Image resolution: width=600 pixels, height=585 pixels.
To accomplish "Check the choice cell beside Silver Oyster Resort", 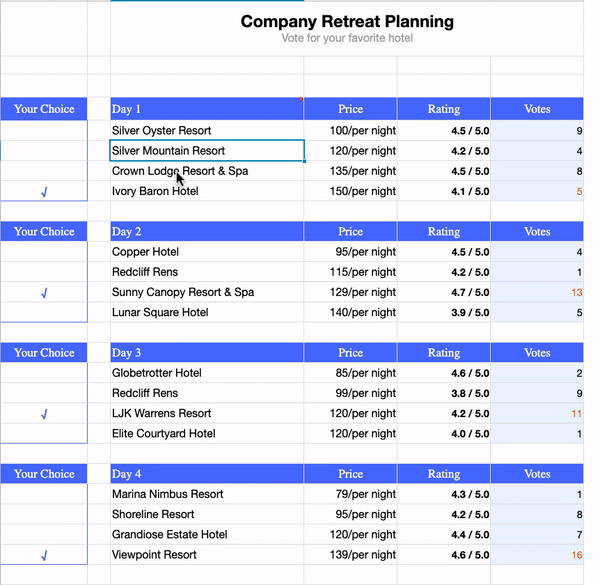I will coord(44,131).
